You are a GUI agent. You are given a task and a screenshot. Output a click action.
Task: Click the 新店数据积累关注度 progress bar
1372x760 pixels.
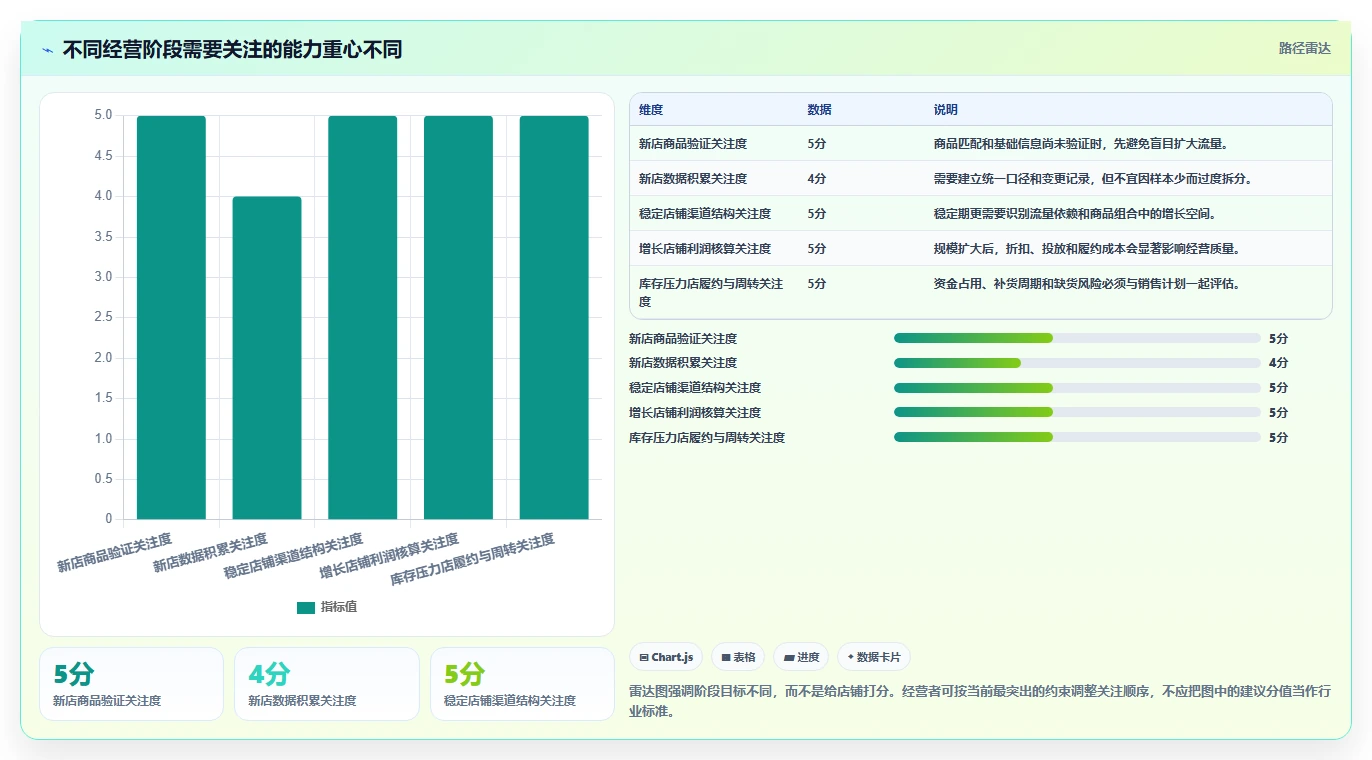(x=1077, y=363)
